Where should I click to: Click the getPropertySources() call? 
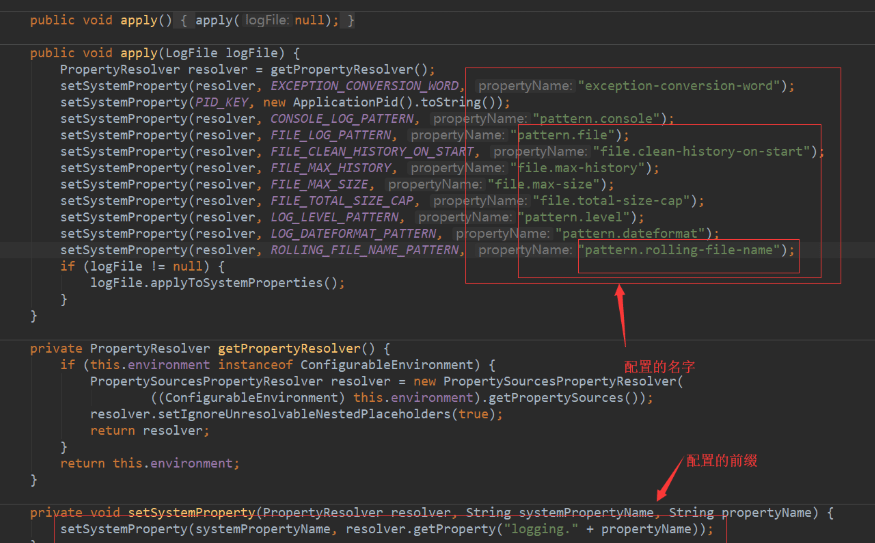click(564, 398)
